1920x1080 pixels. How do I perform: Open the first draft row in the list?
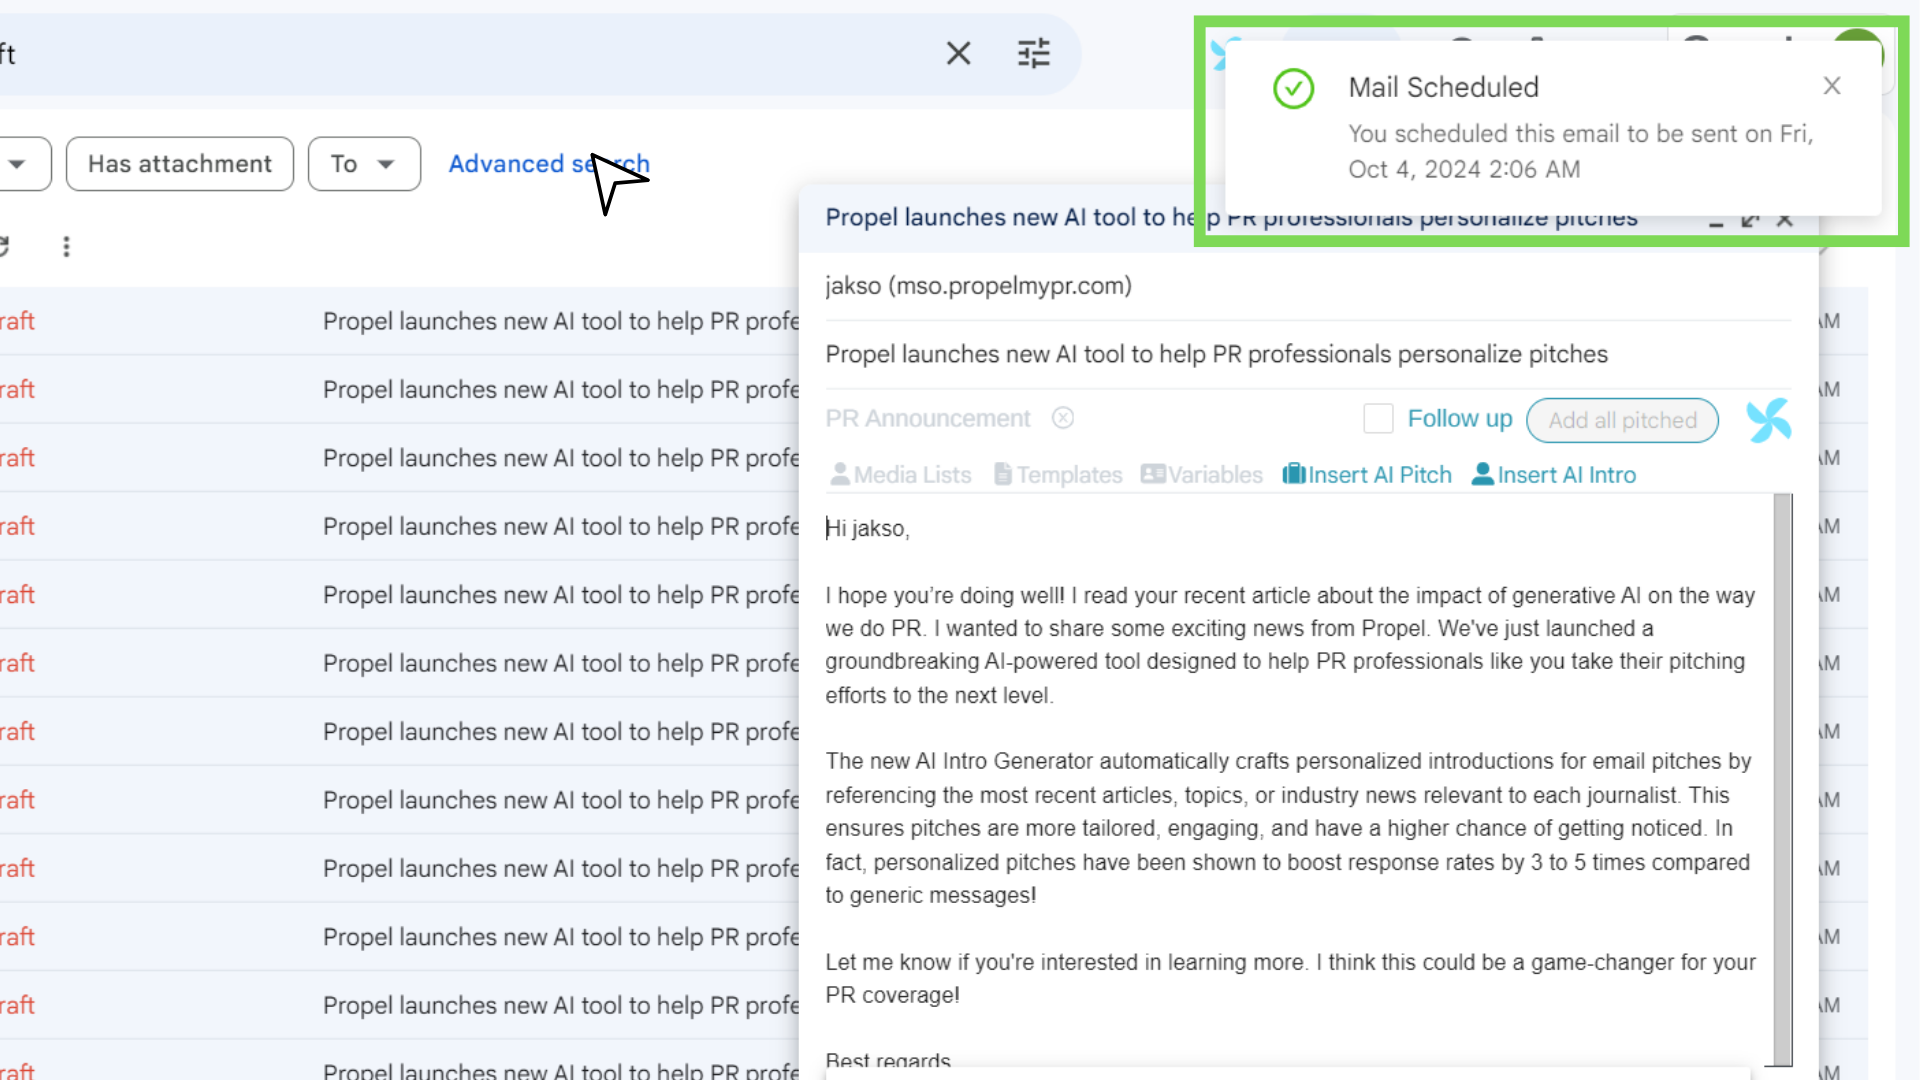(400, 321)
